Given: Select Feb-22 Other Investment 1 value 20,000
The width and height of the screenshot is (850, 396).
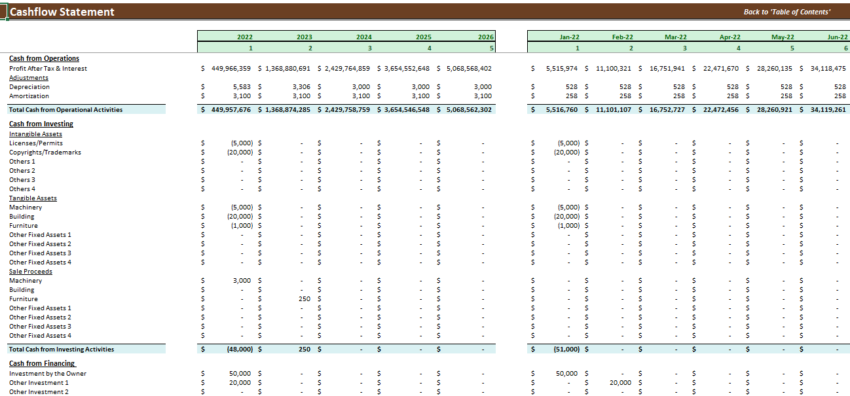Looking at the screenshot, I should pyautogui.click(x=620, y=382).
